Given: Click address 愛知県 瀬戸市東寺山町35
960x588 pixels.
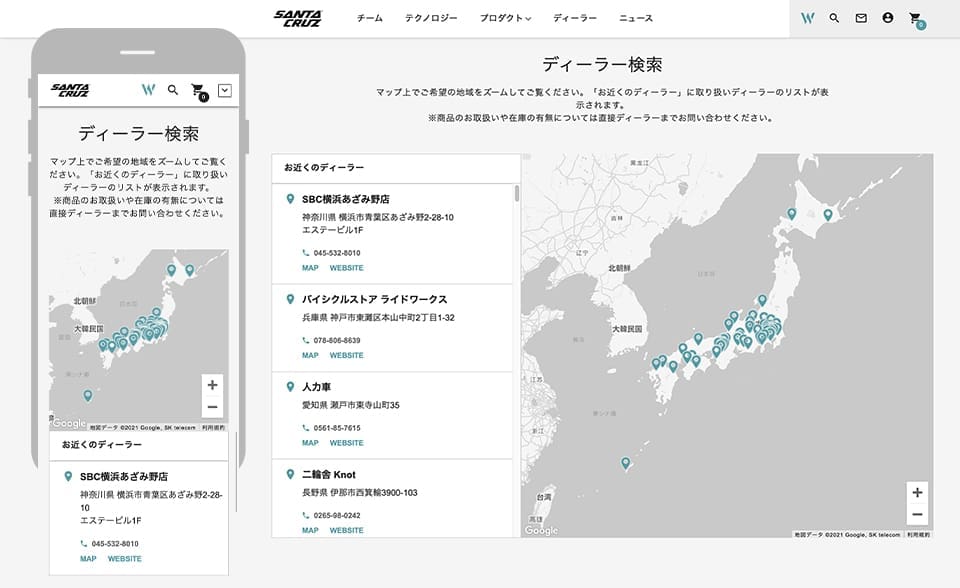Looking at the screenshot, I should click(x=351, y=405).
